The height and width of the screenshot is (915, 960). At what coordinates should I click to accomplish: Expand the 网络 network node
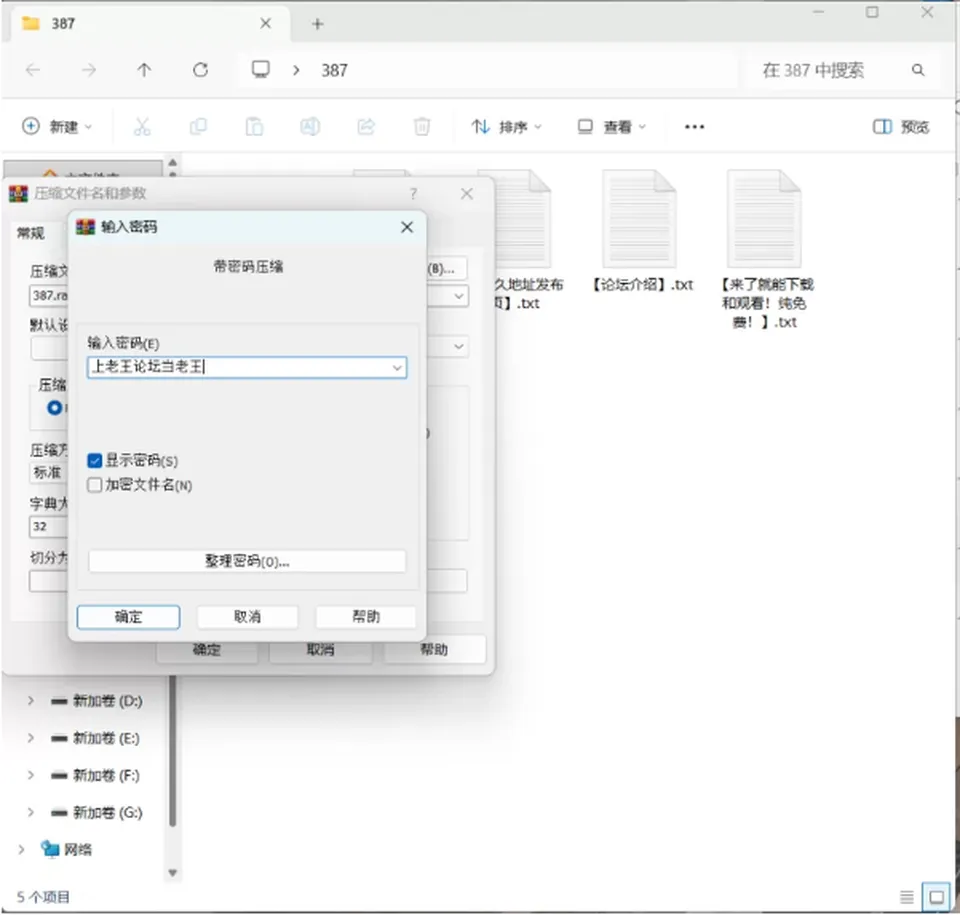[21, 849]
